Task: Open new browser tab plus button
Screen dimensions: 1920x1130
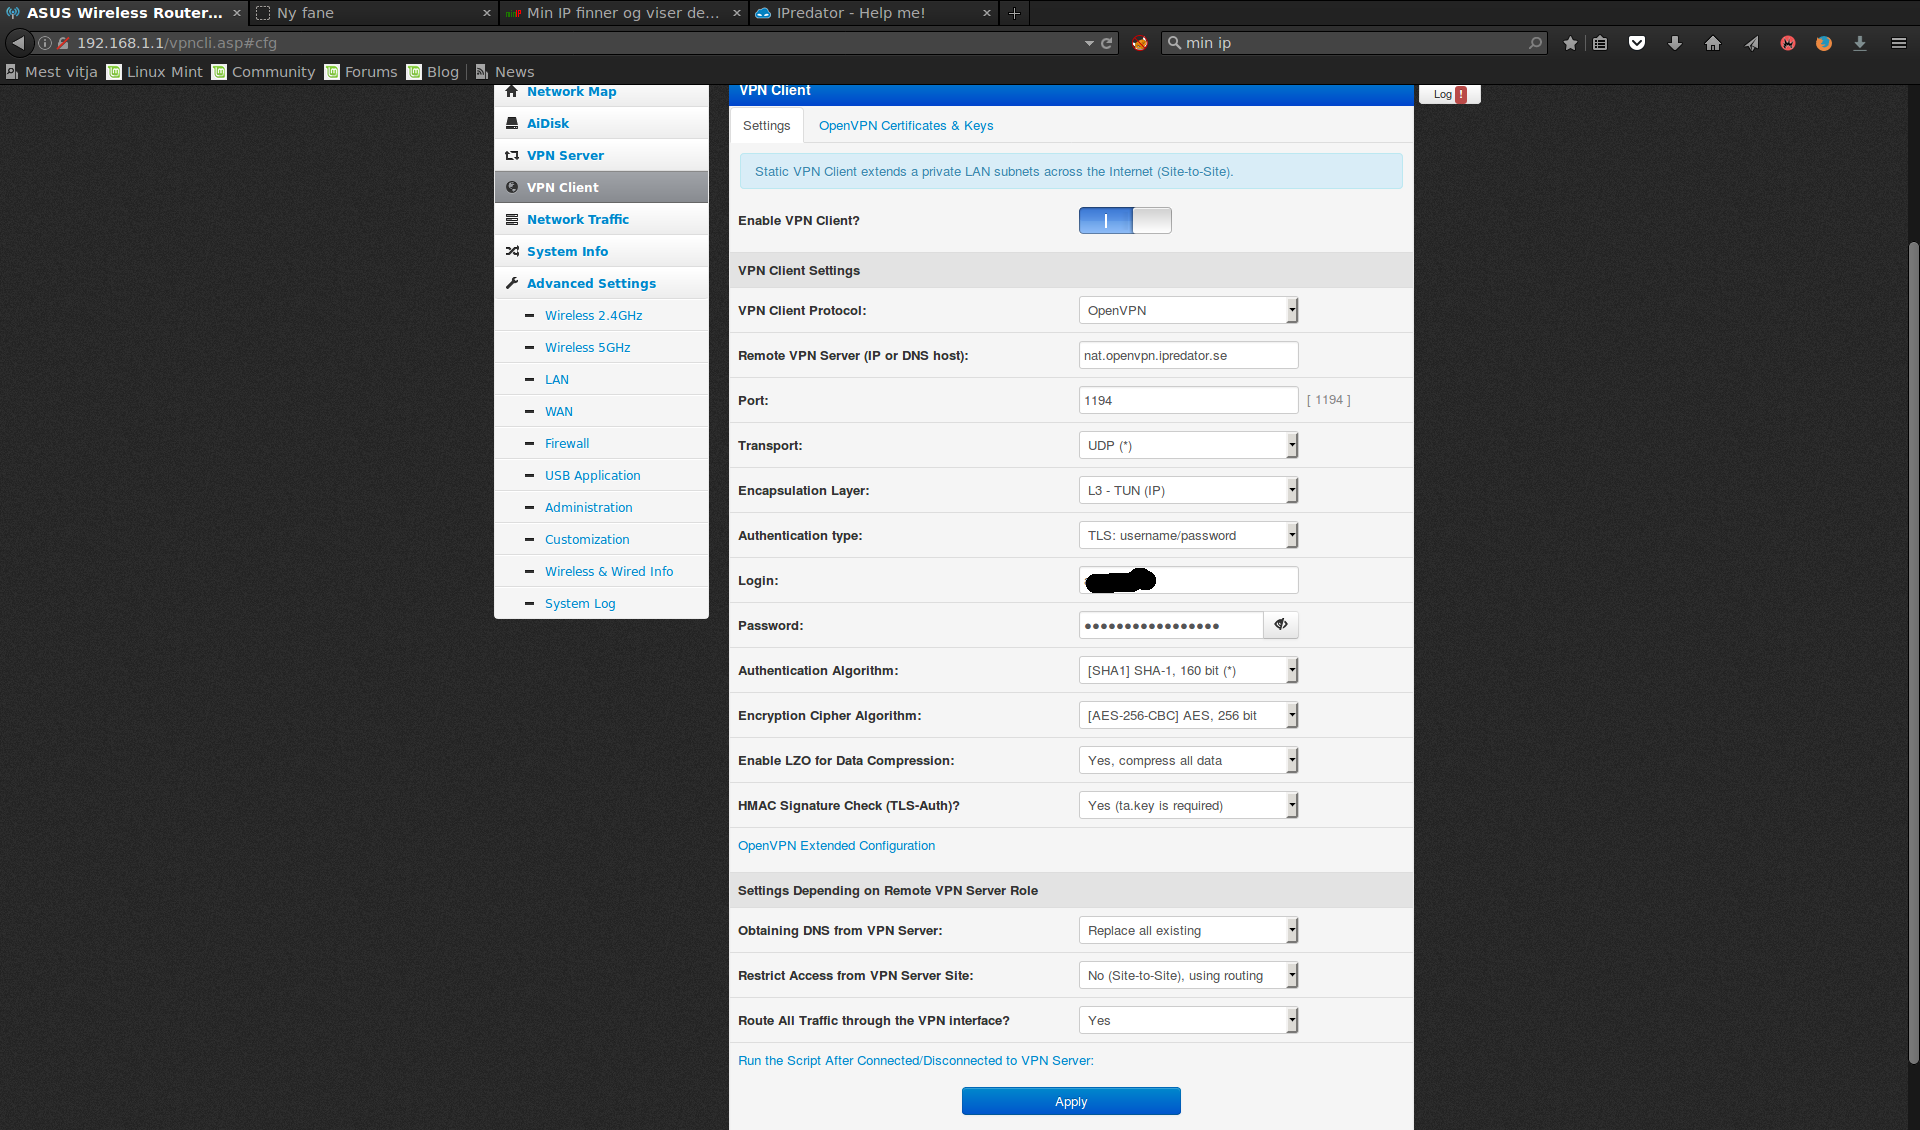Action: coord(1014,13)
